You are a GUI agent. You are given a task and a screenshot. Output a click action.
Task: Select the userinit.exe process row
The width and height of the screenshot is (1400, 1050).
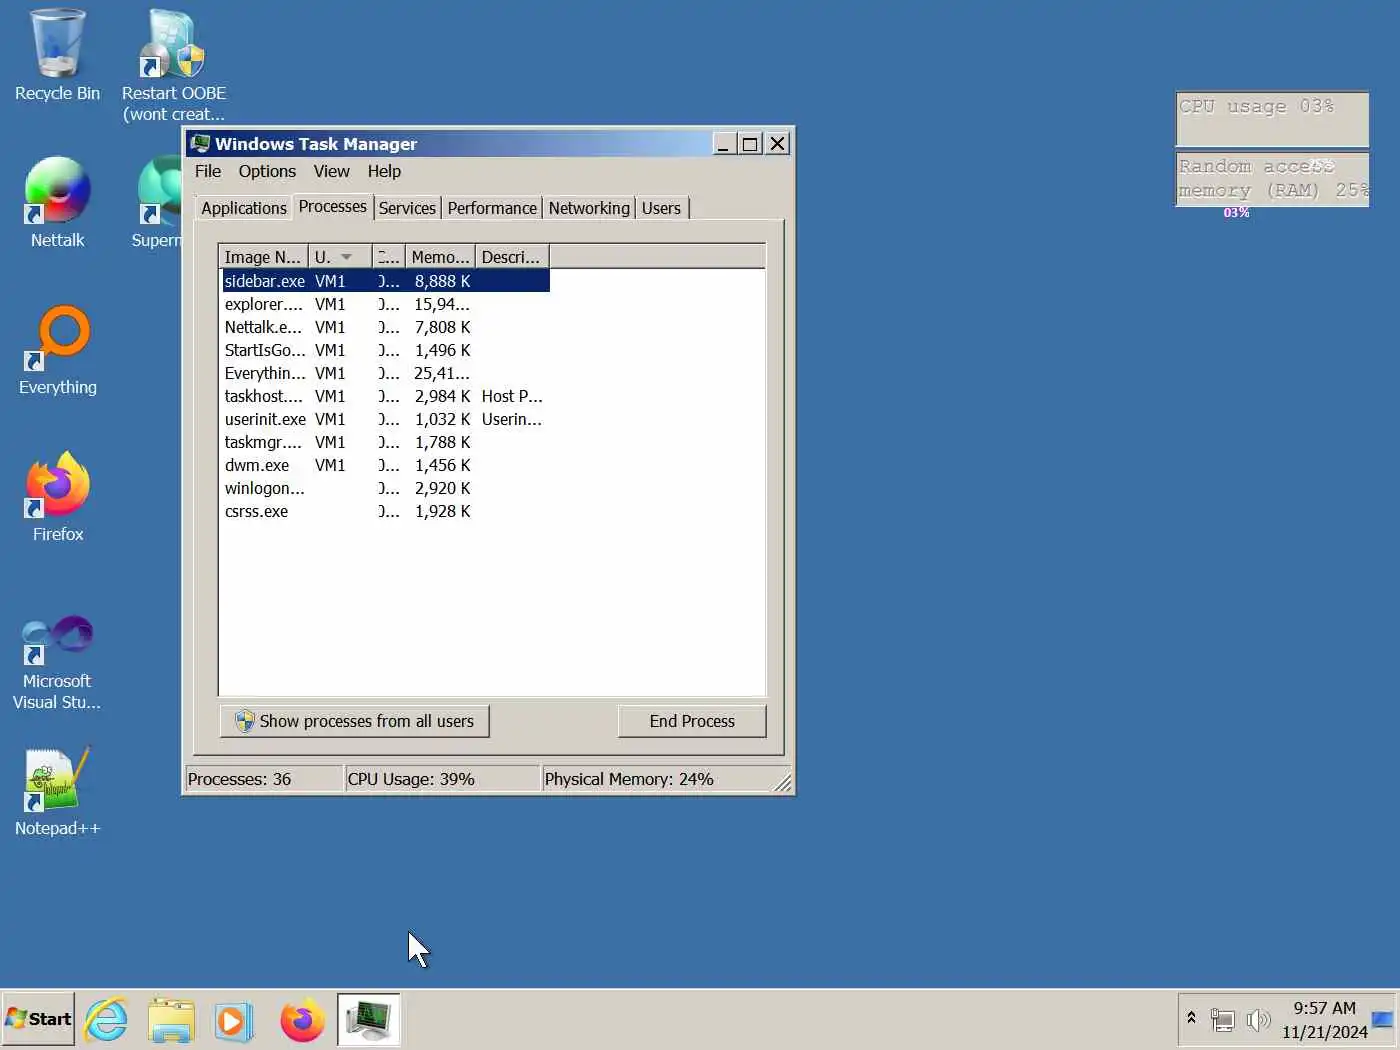385,419
